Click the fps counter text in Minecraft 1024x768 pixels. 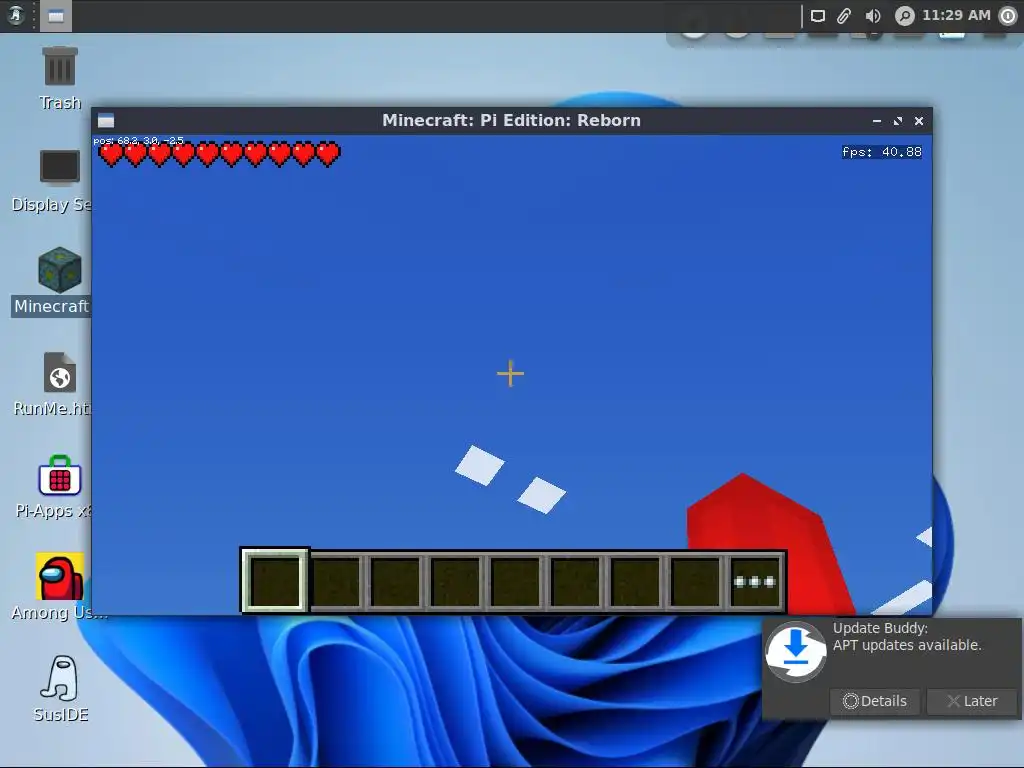882,152
